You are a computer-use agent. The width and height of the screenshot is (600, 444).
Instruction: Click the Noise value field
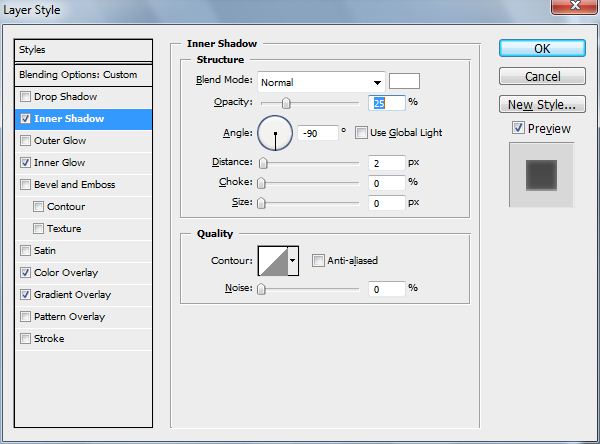386,289
